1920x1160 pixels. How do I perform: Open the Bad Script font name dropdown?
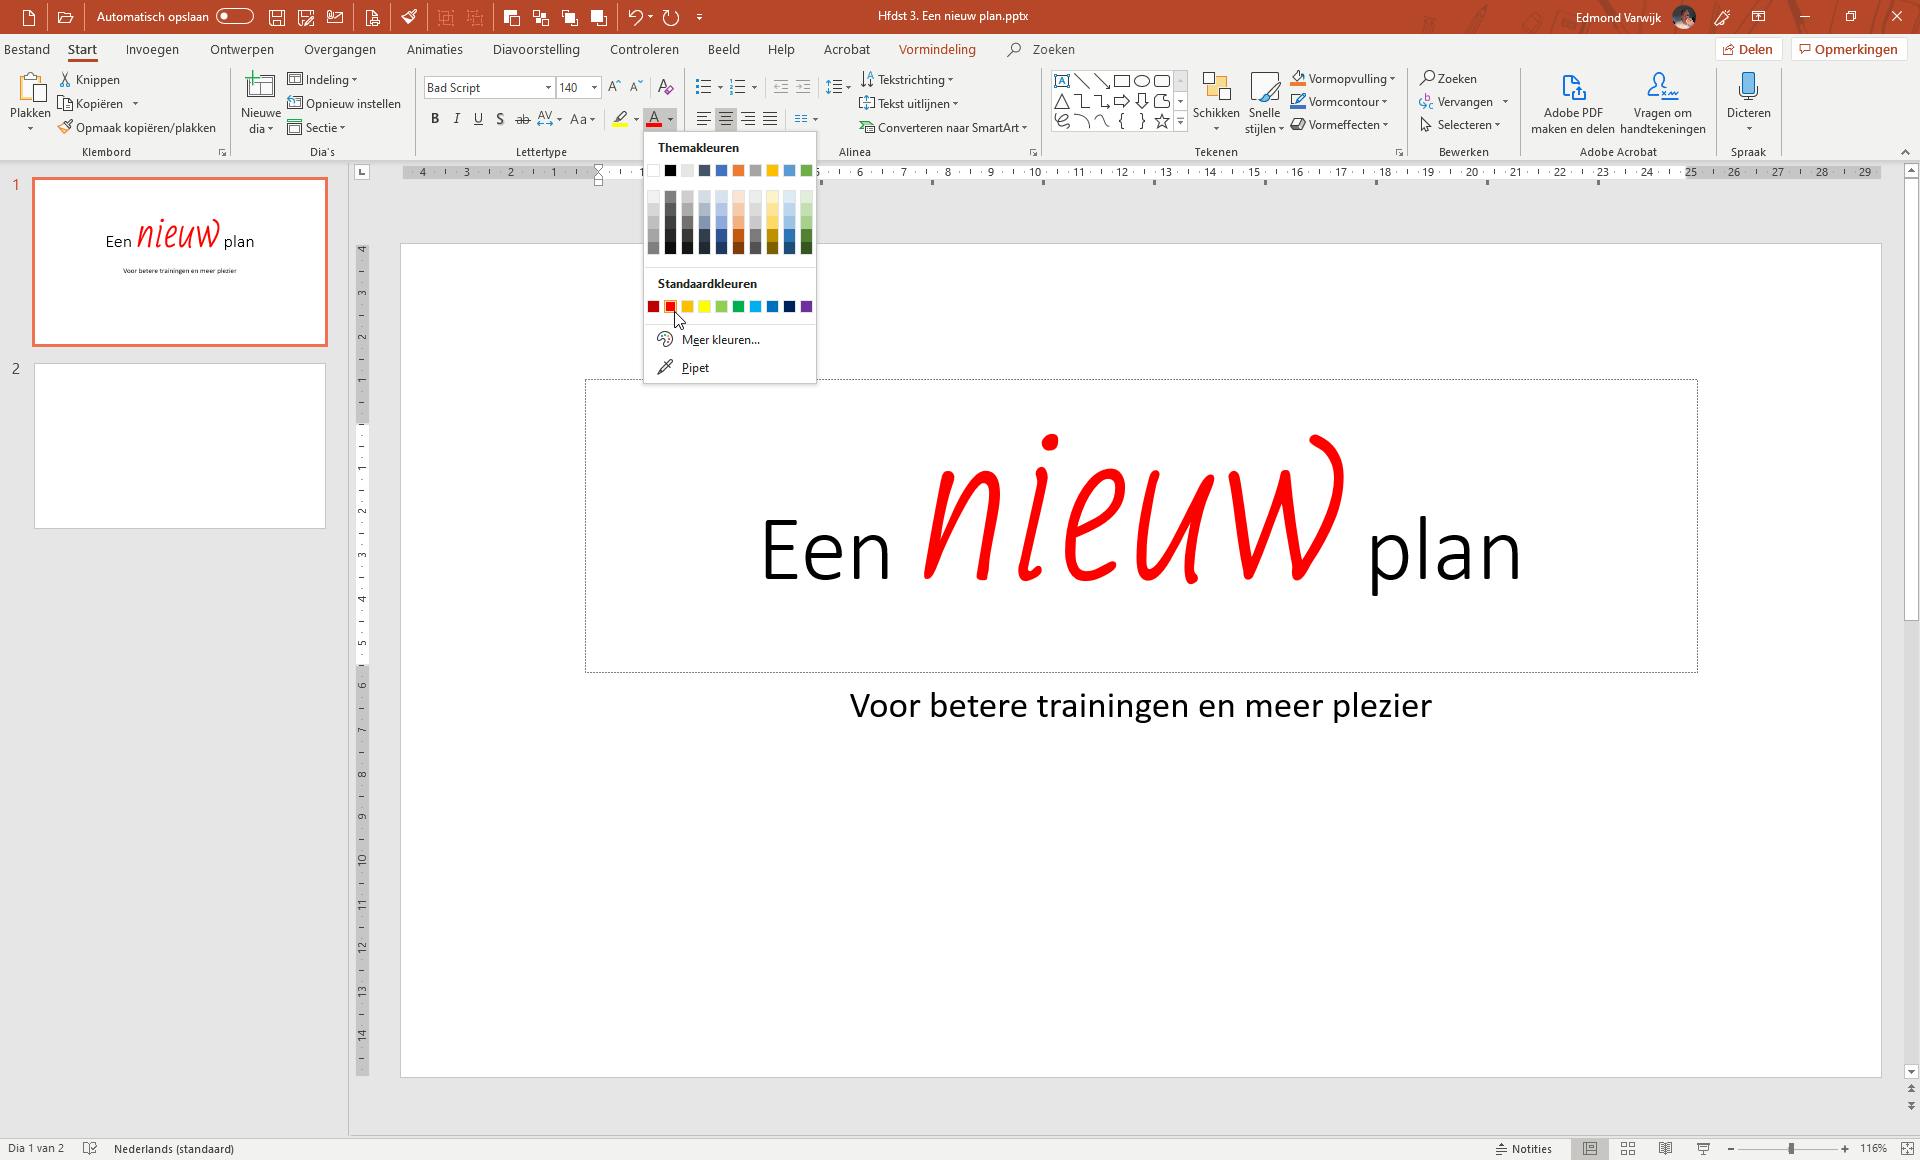(548, 88)
